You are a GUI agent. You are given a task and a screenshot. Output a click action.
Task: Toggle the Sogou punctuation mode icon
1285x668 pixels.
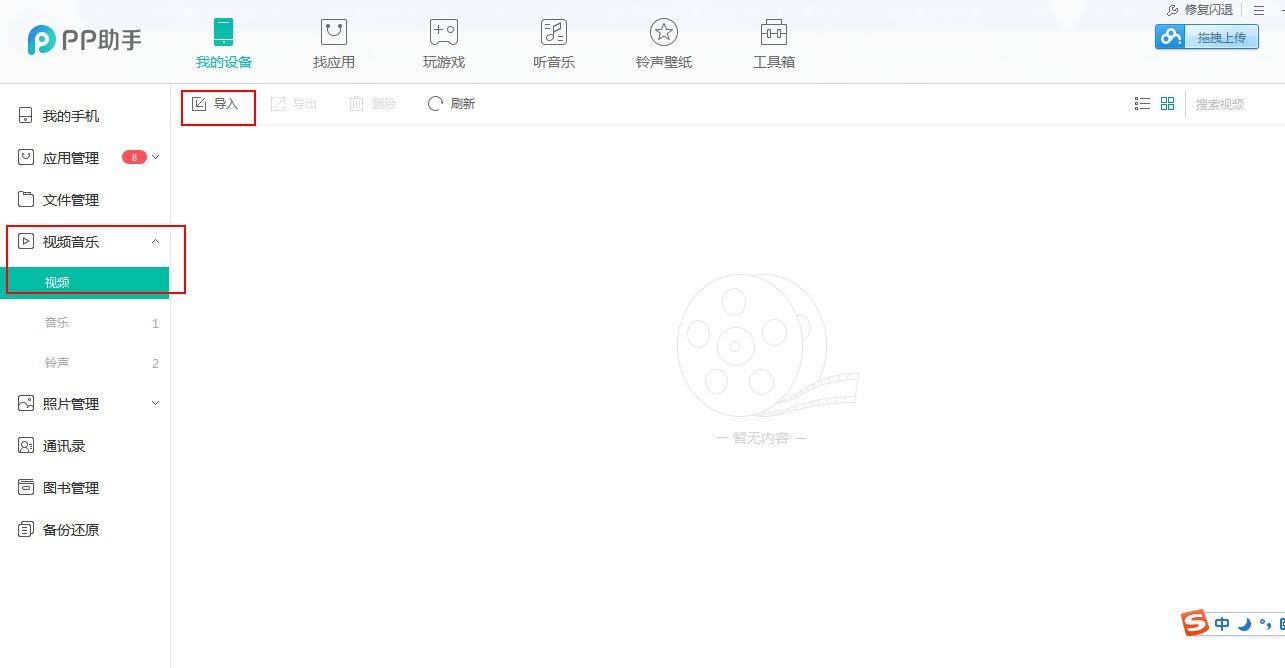click(x=1264, y=625)
